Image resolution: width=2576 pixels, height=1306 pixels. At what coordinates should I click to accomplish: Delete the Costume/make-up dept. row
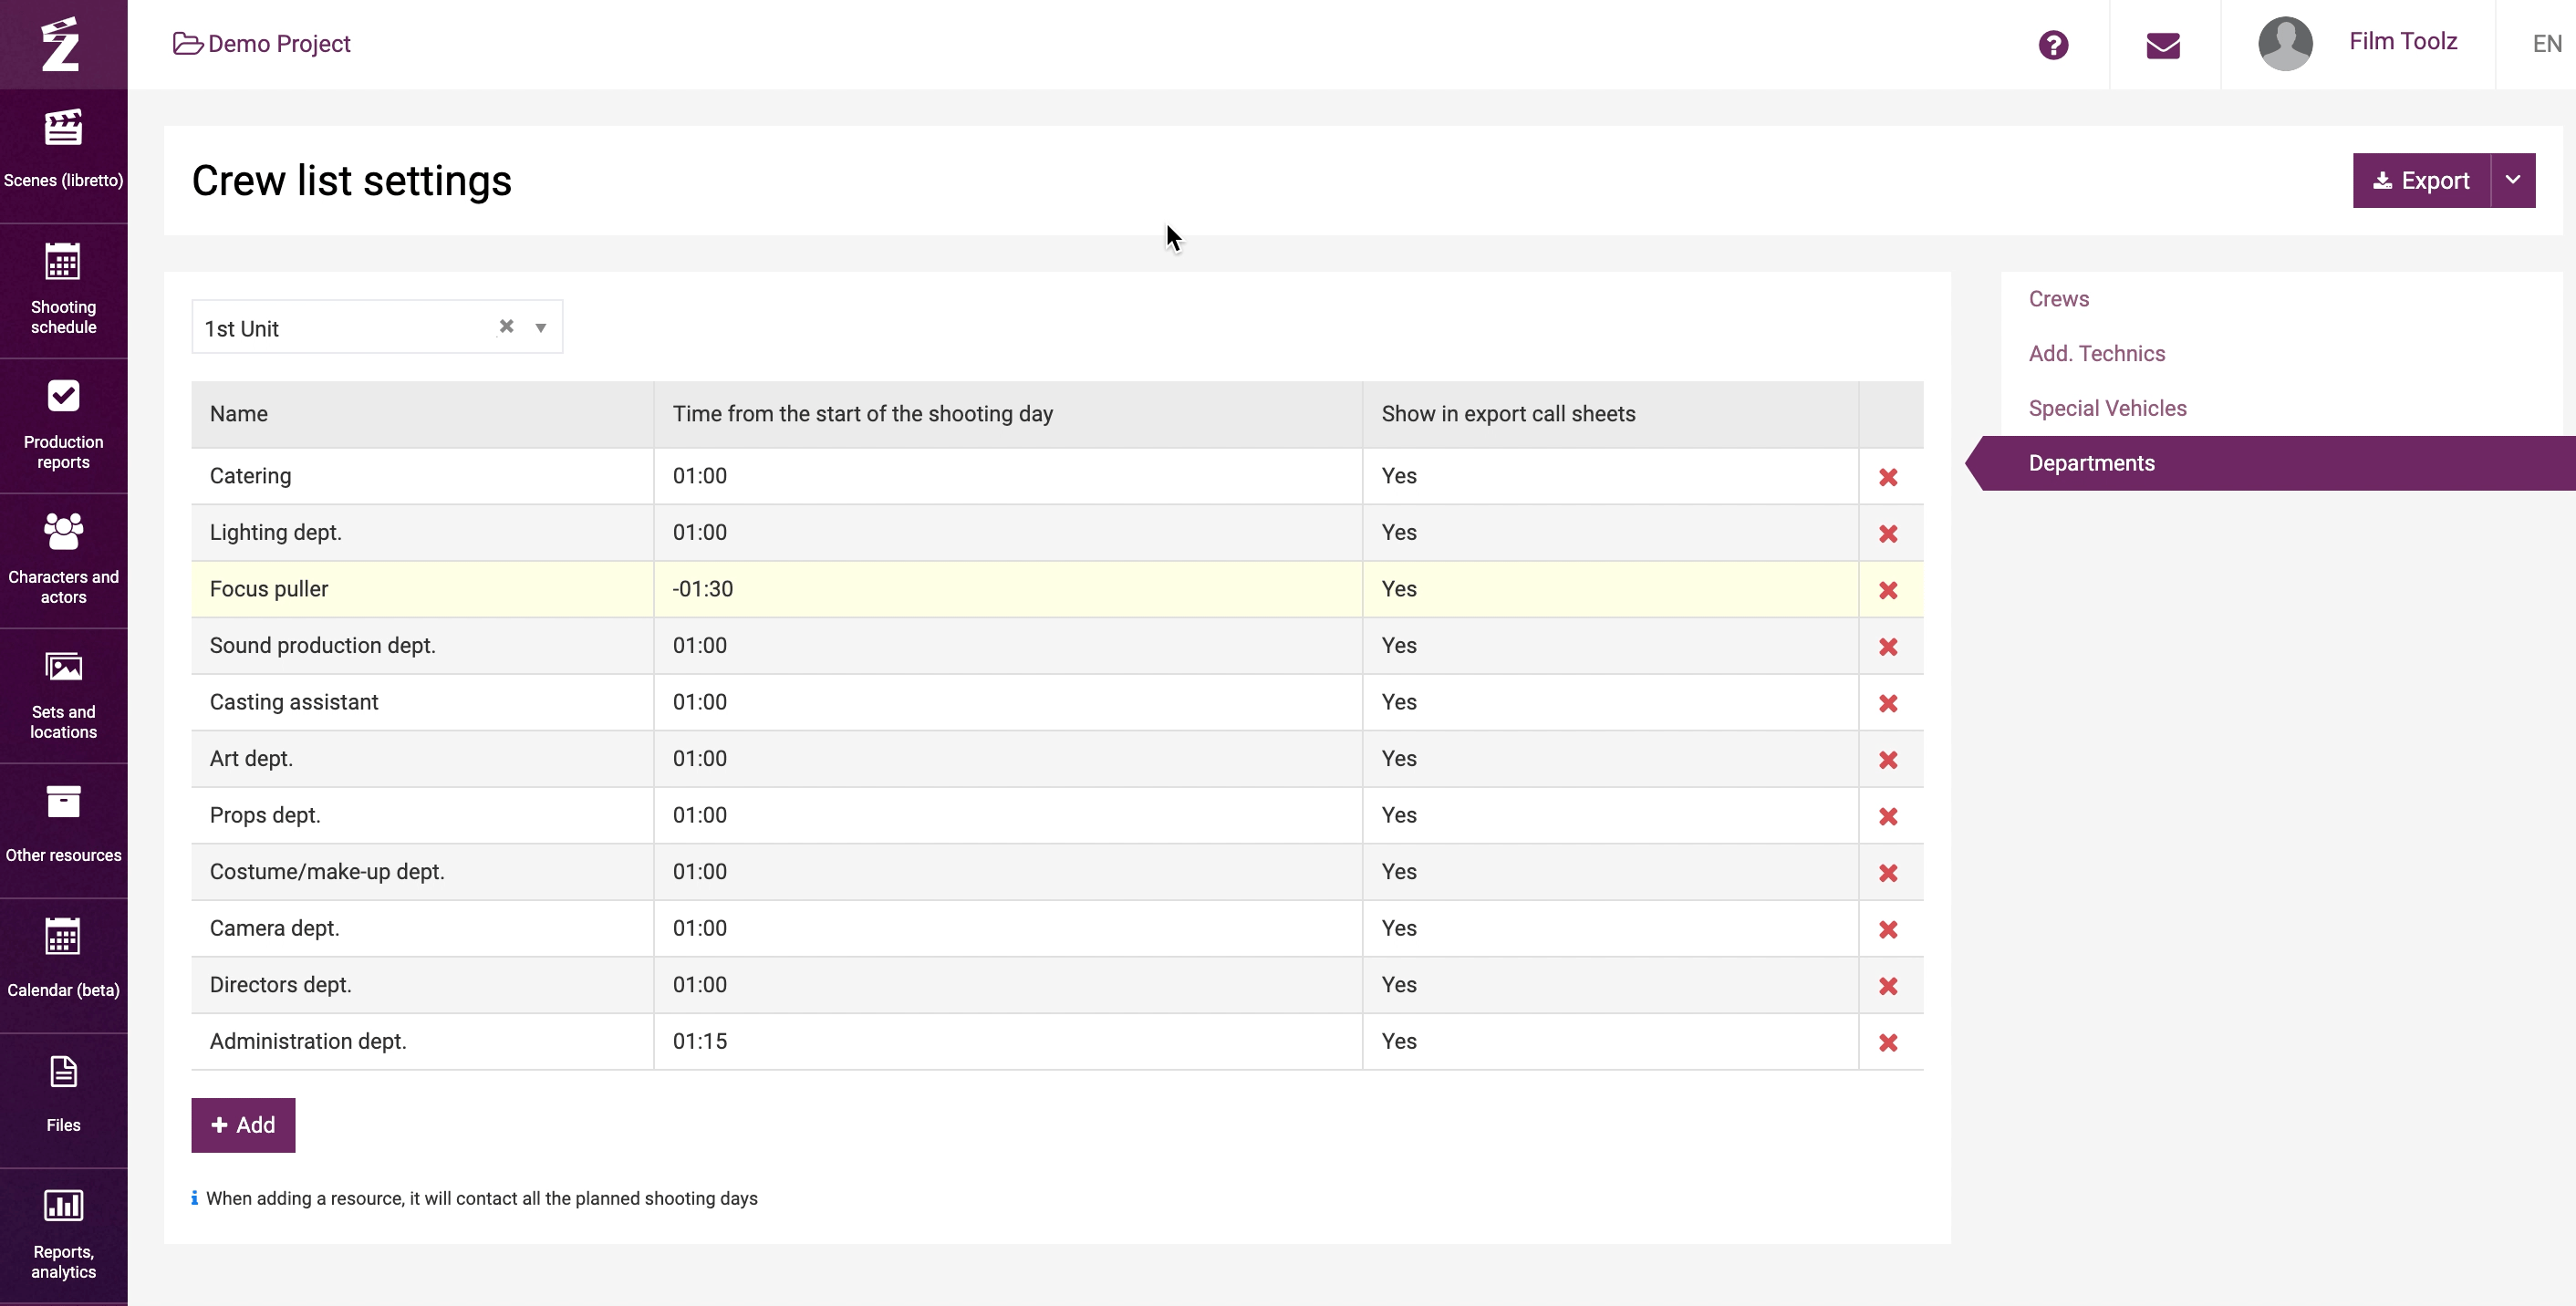point(1888,873)
